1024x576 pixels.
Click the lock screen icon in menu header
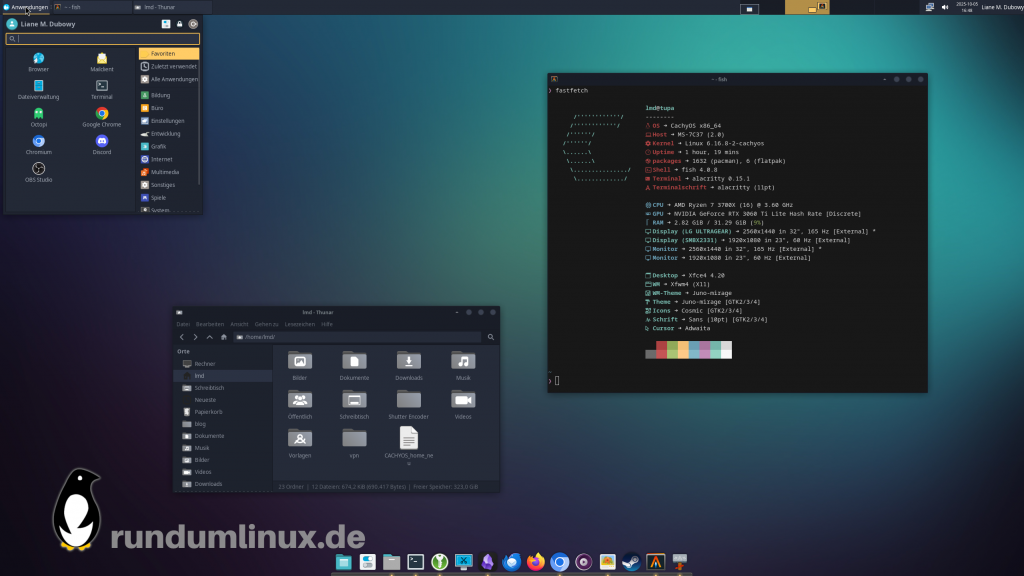click(179, 24)
